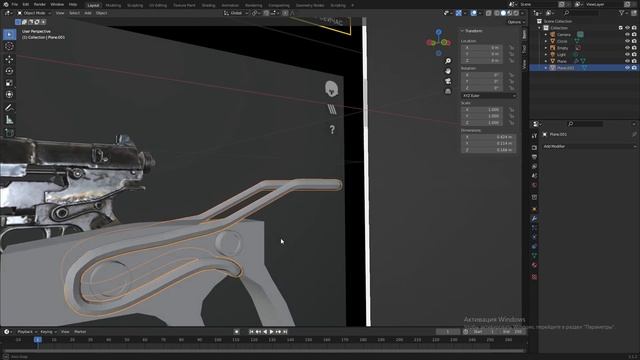Image resolution: width=640 pixels, height=360 pixels.
Task: Collapse the Collection tree in outliner
Action: [540, 28]
